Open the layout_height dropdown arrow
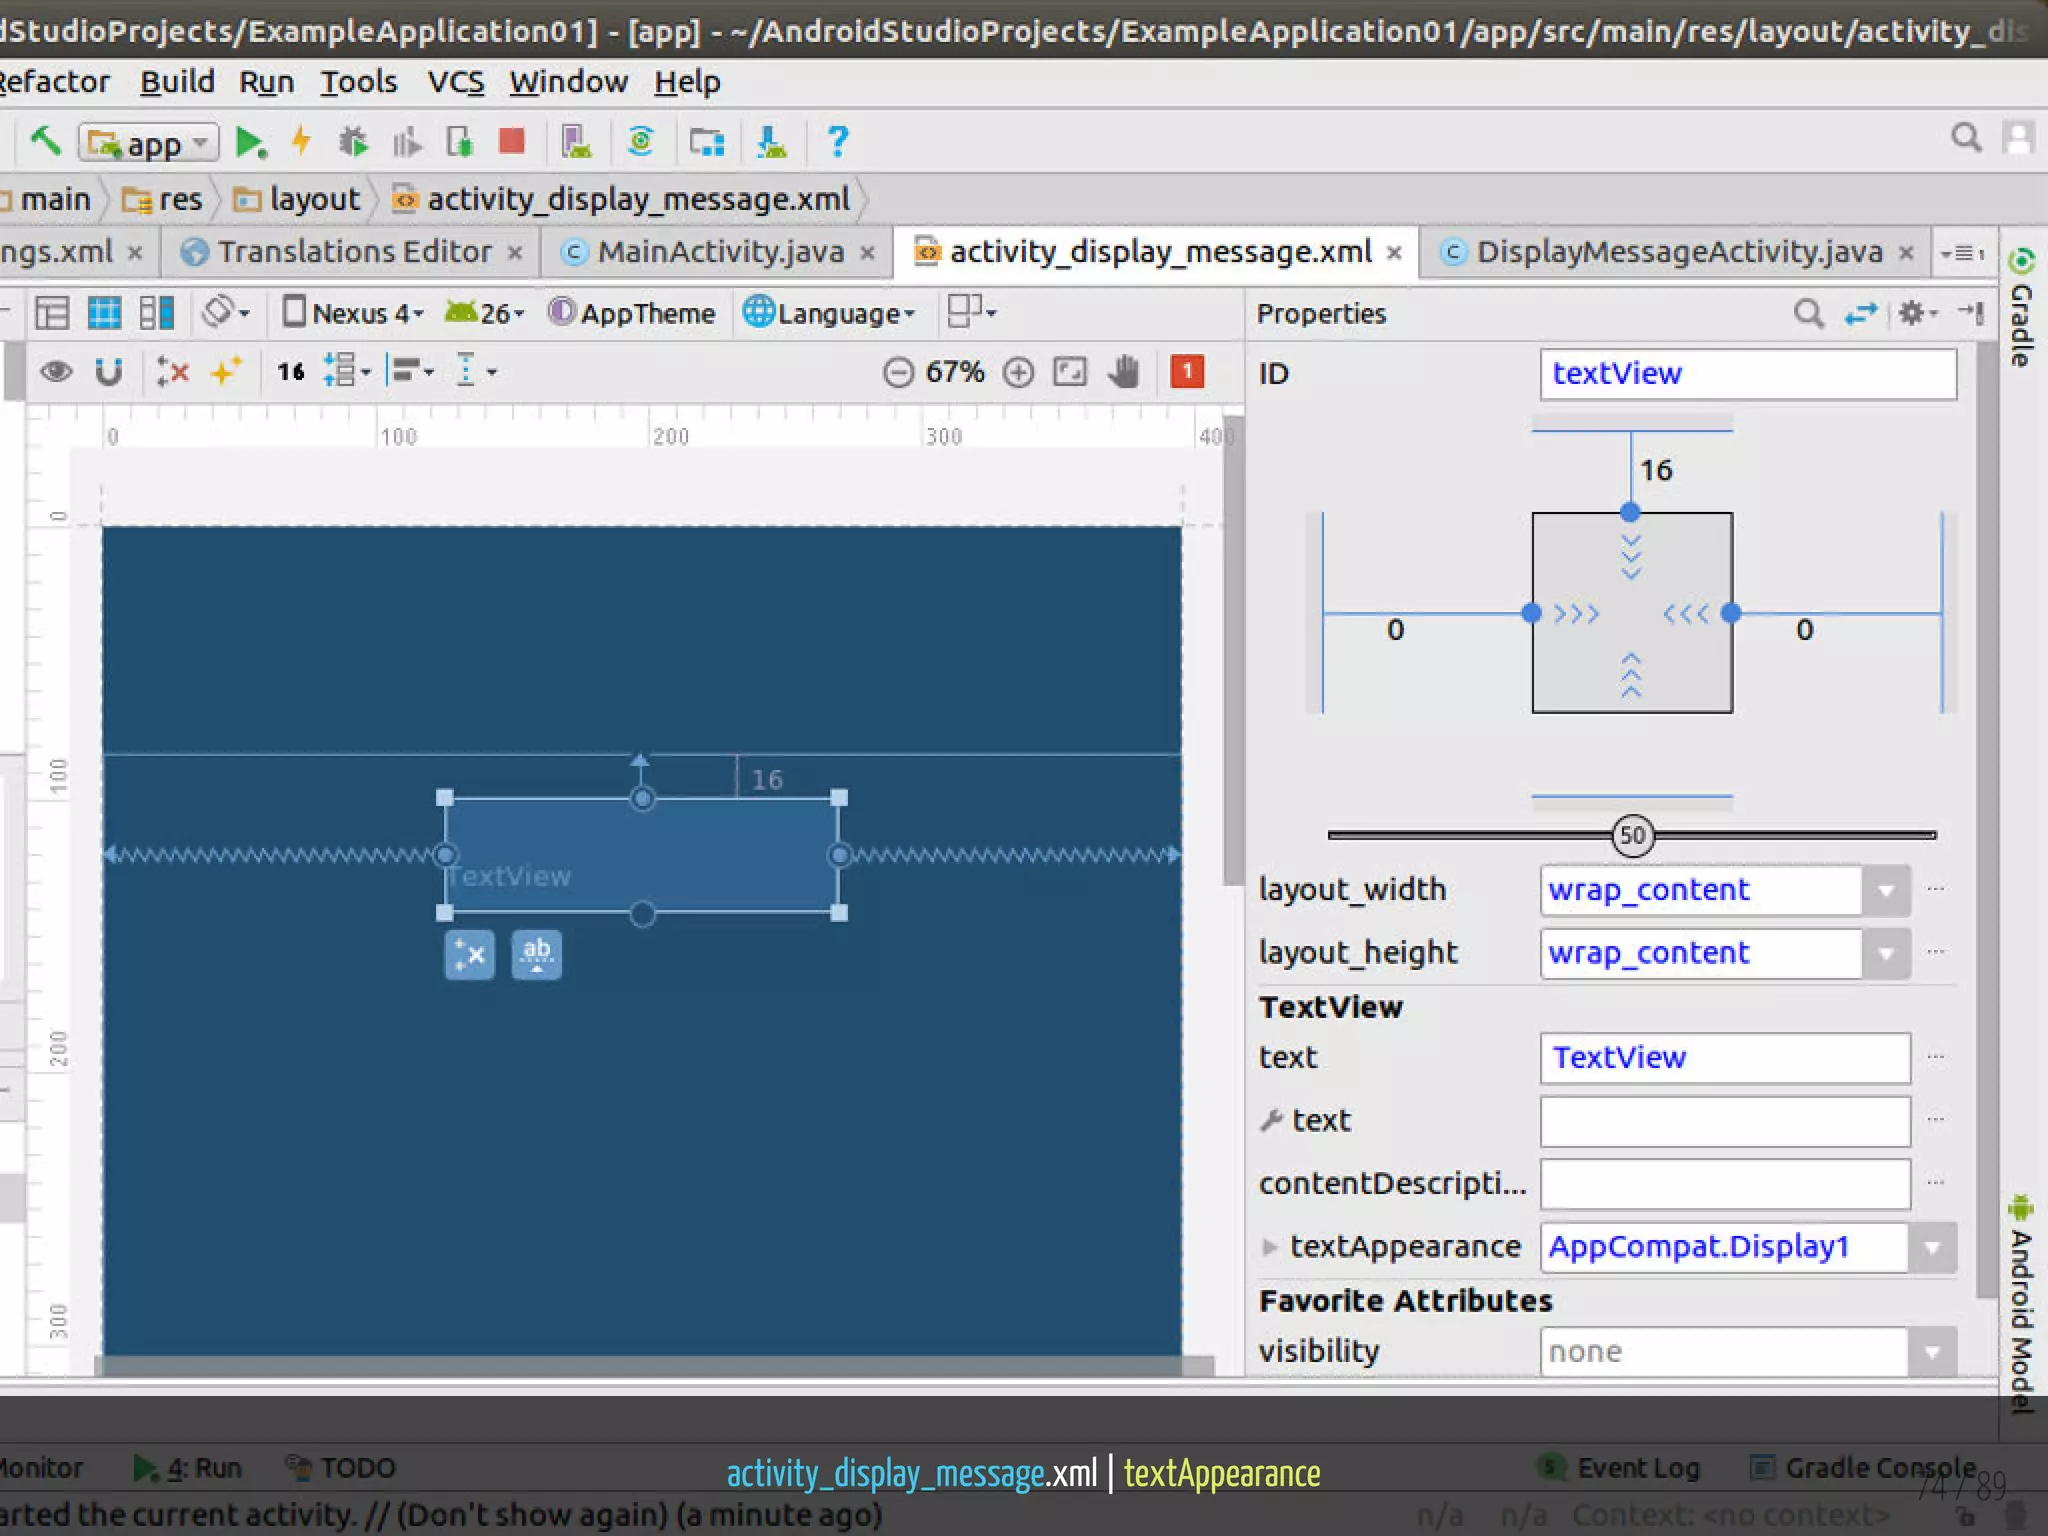This screenshot has width=2048, height=1536. [1886, 953]
